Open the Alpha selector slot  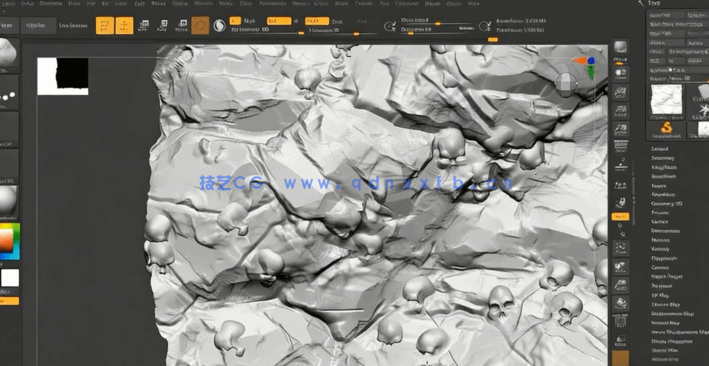point(8,128)
